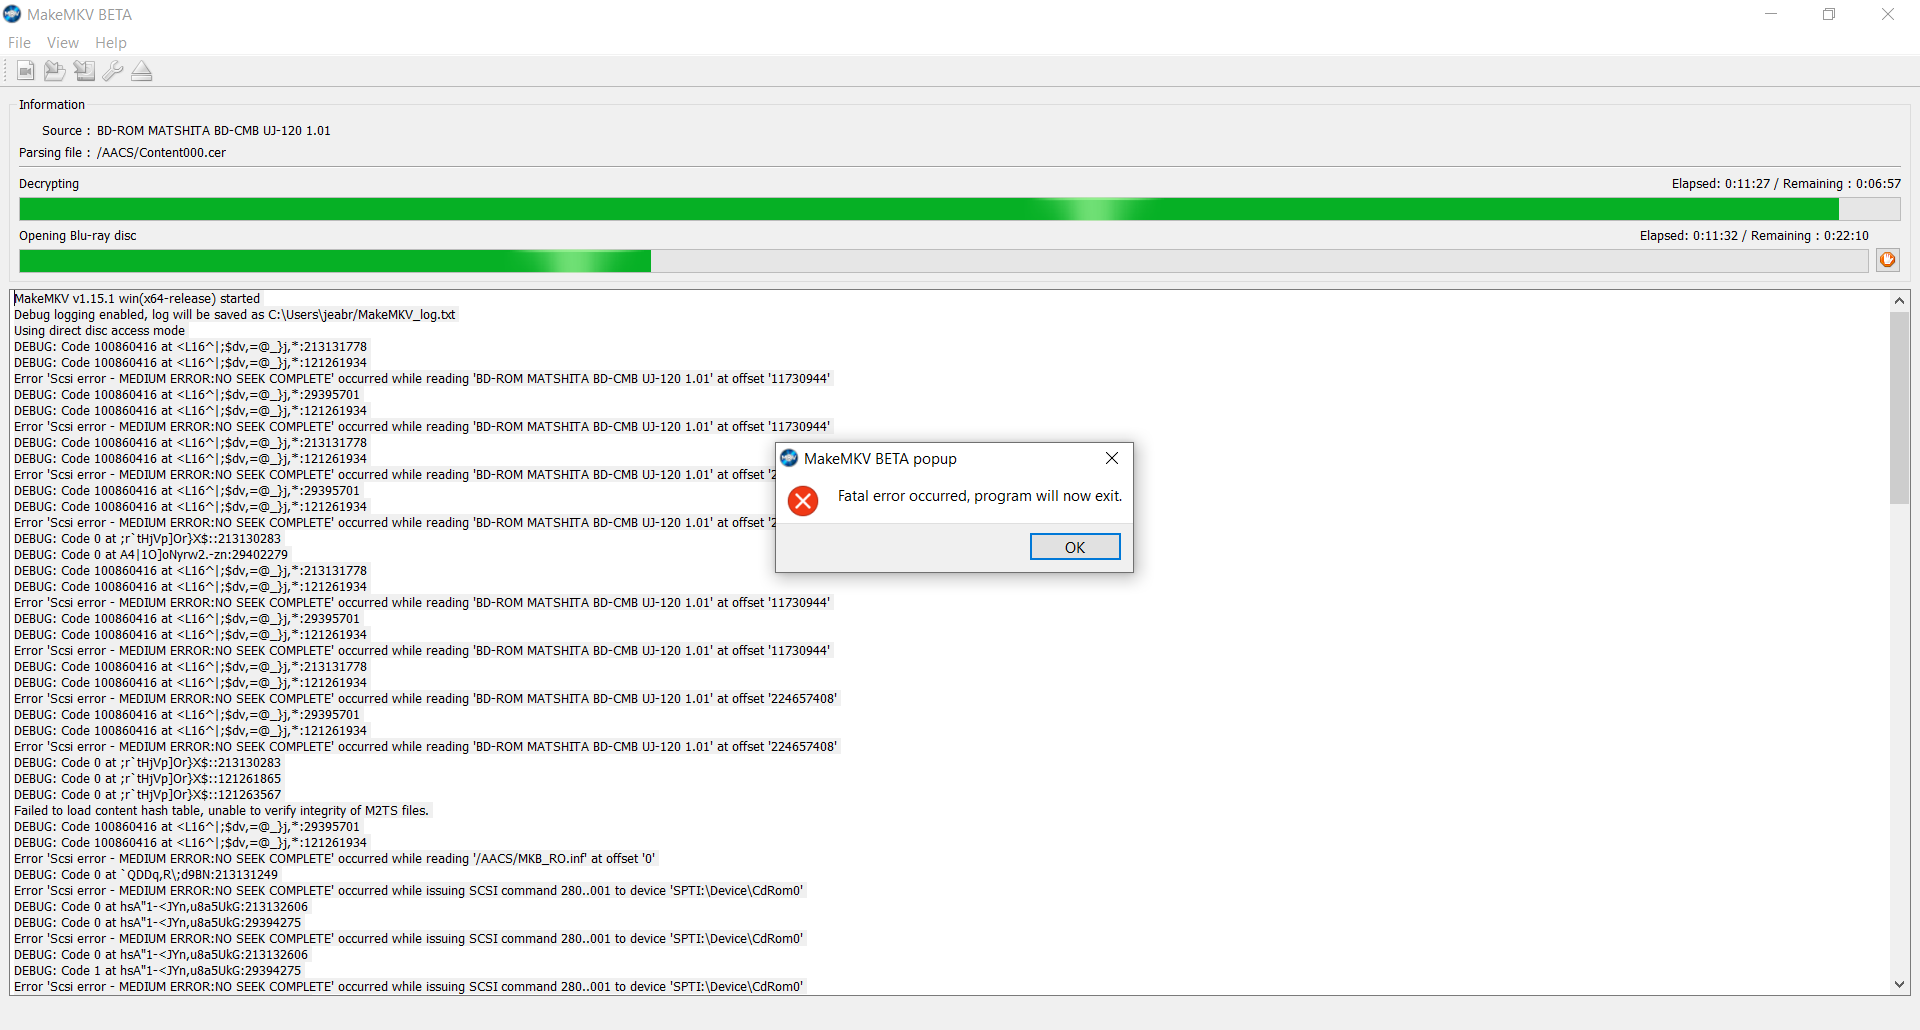The height and width of the screenshot is (1030, 1920).
Task: Click OK in the fatal error popup
Action: click(1075, 547)
